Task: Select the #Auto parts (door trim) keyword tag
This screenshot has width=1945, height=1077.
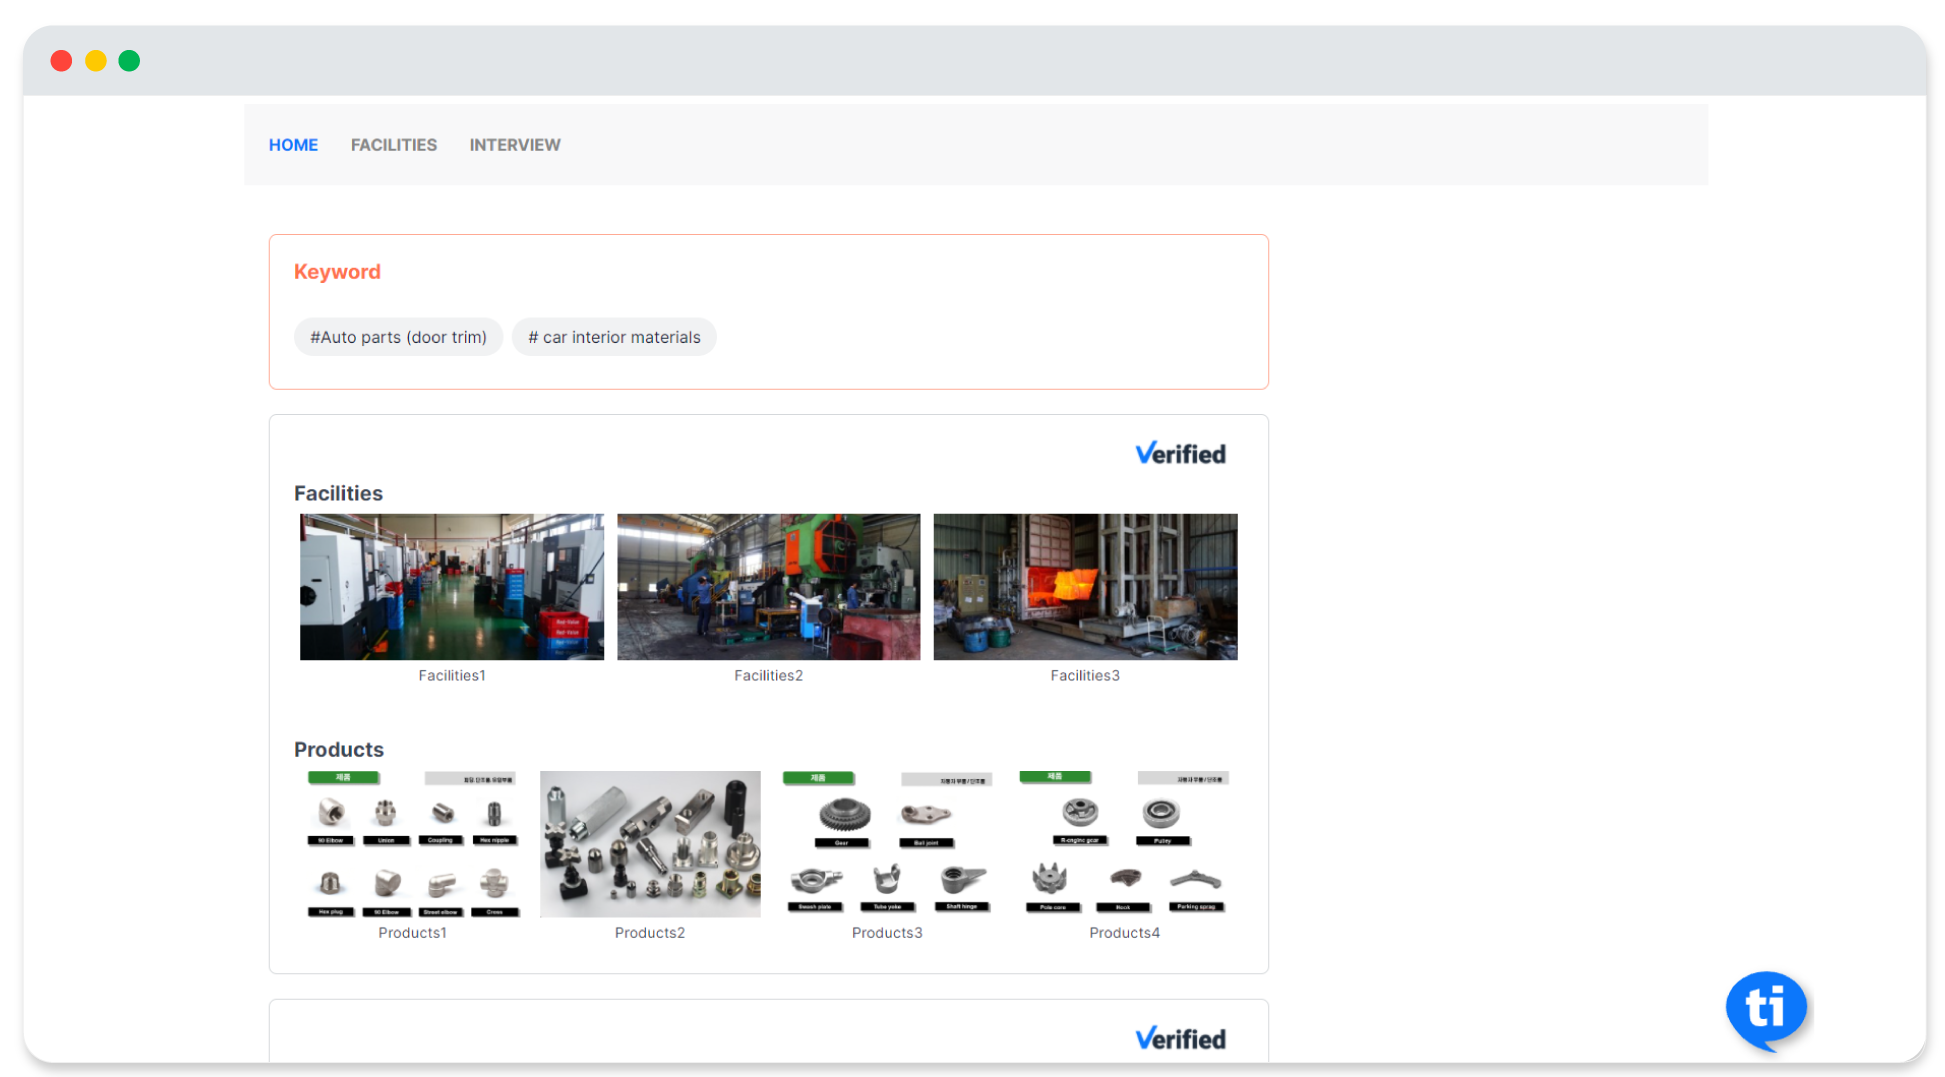Action: coord(398,337)
